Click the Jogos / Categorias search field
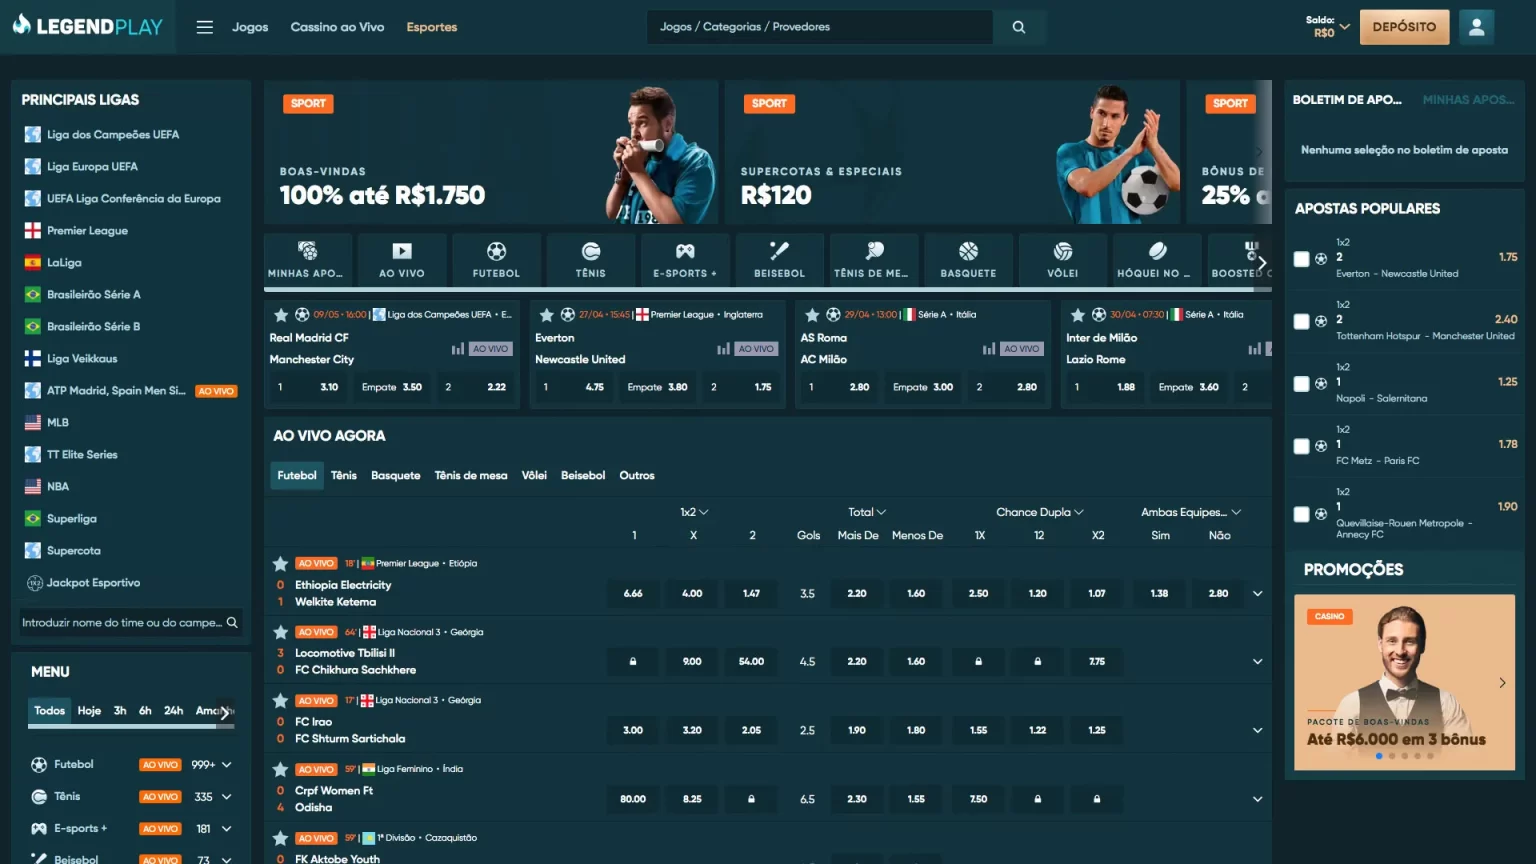This screenshot has width=1536, height=864. pos(820,27)
